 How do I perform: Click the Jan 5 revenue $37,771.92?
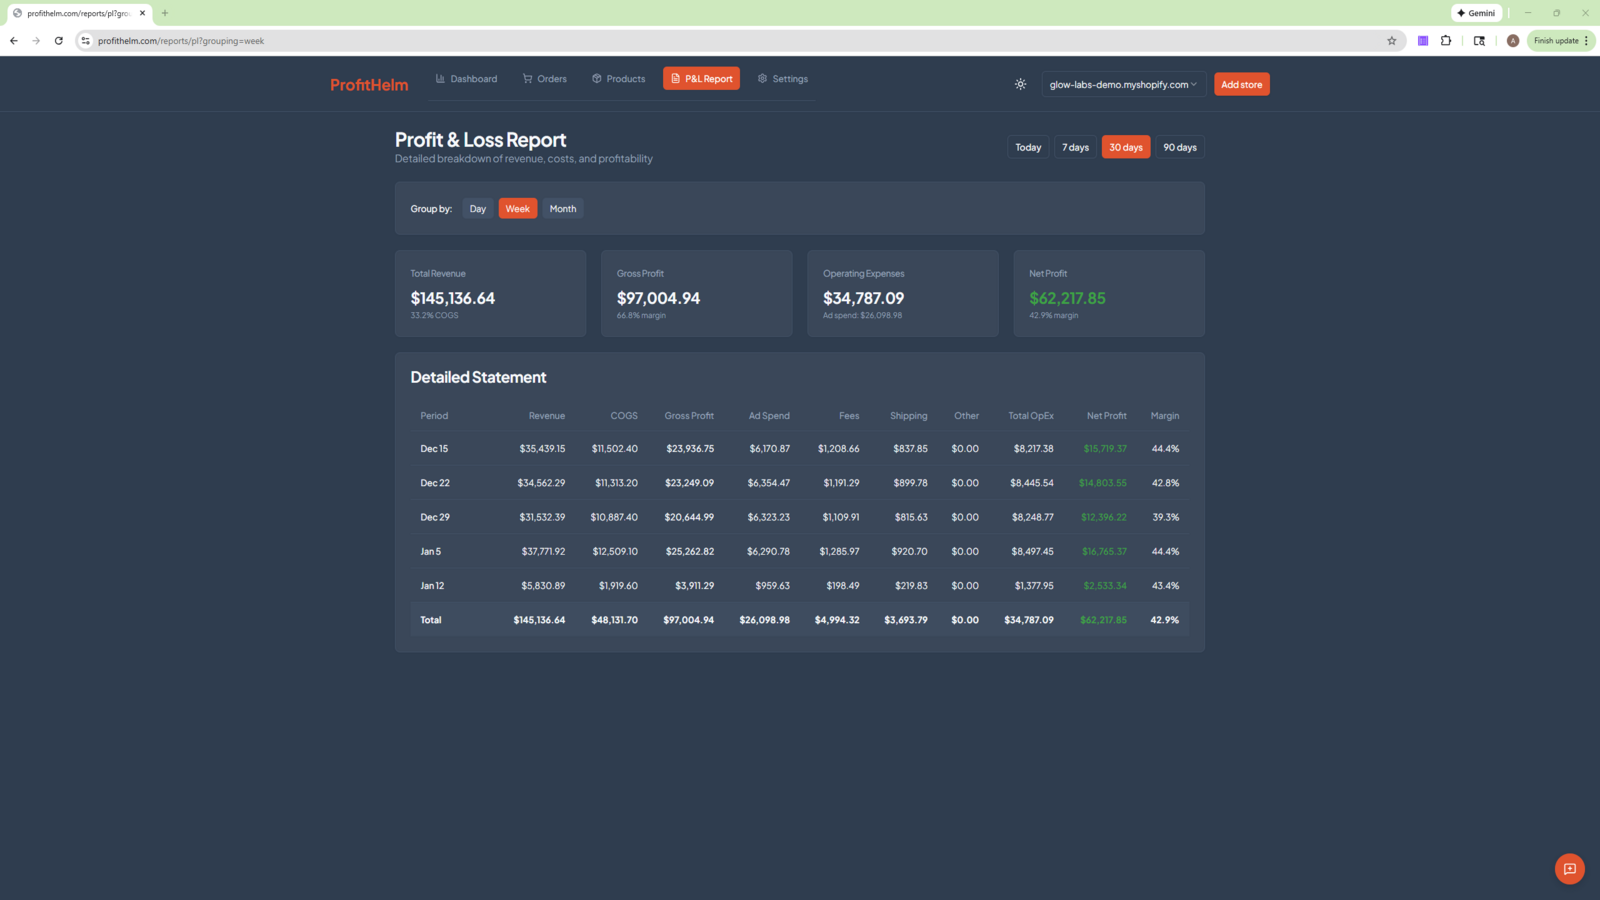coord(543,552)
